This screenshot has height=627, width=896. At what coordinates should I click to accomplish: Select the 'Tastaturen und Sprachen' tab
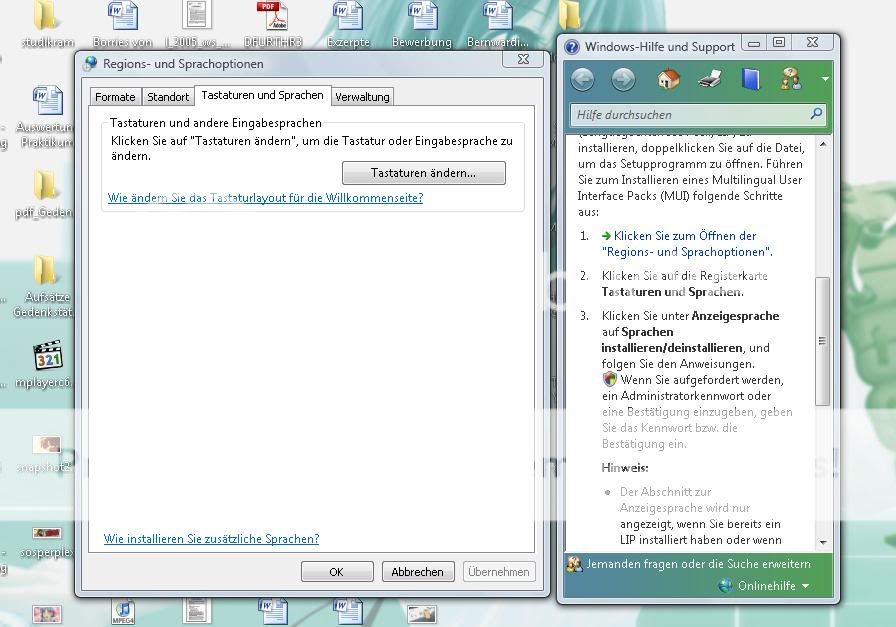(262, 95)
